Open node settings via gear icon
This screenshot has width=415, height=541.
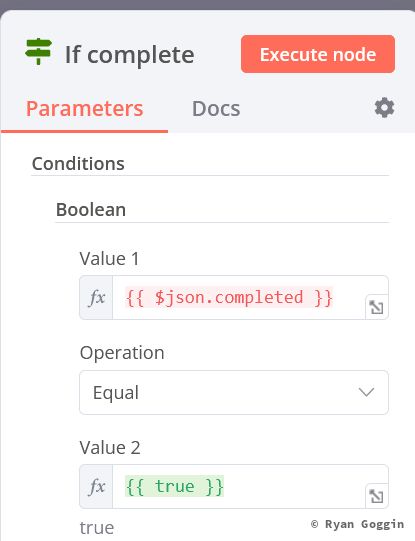coord(384,108)
